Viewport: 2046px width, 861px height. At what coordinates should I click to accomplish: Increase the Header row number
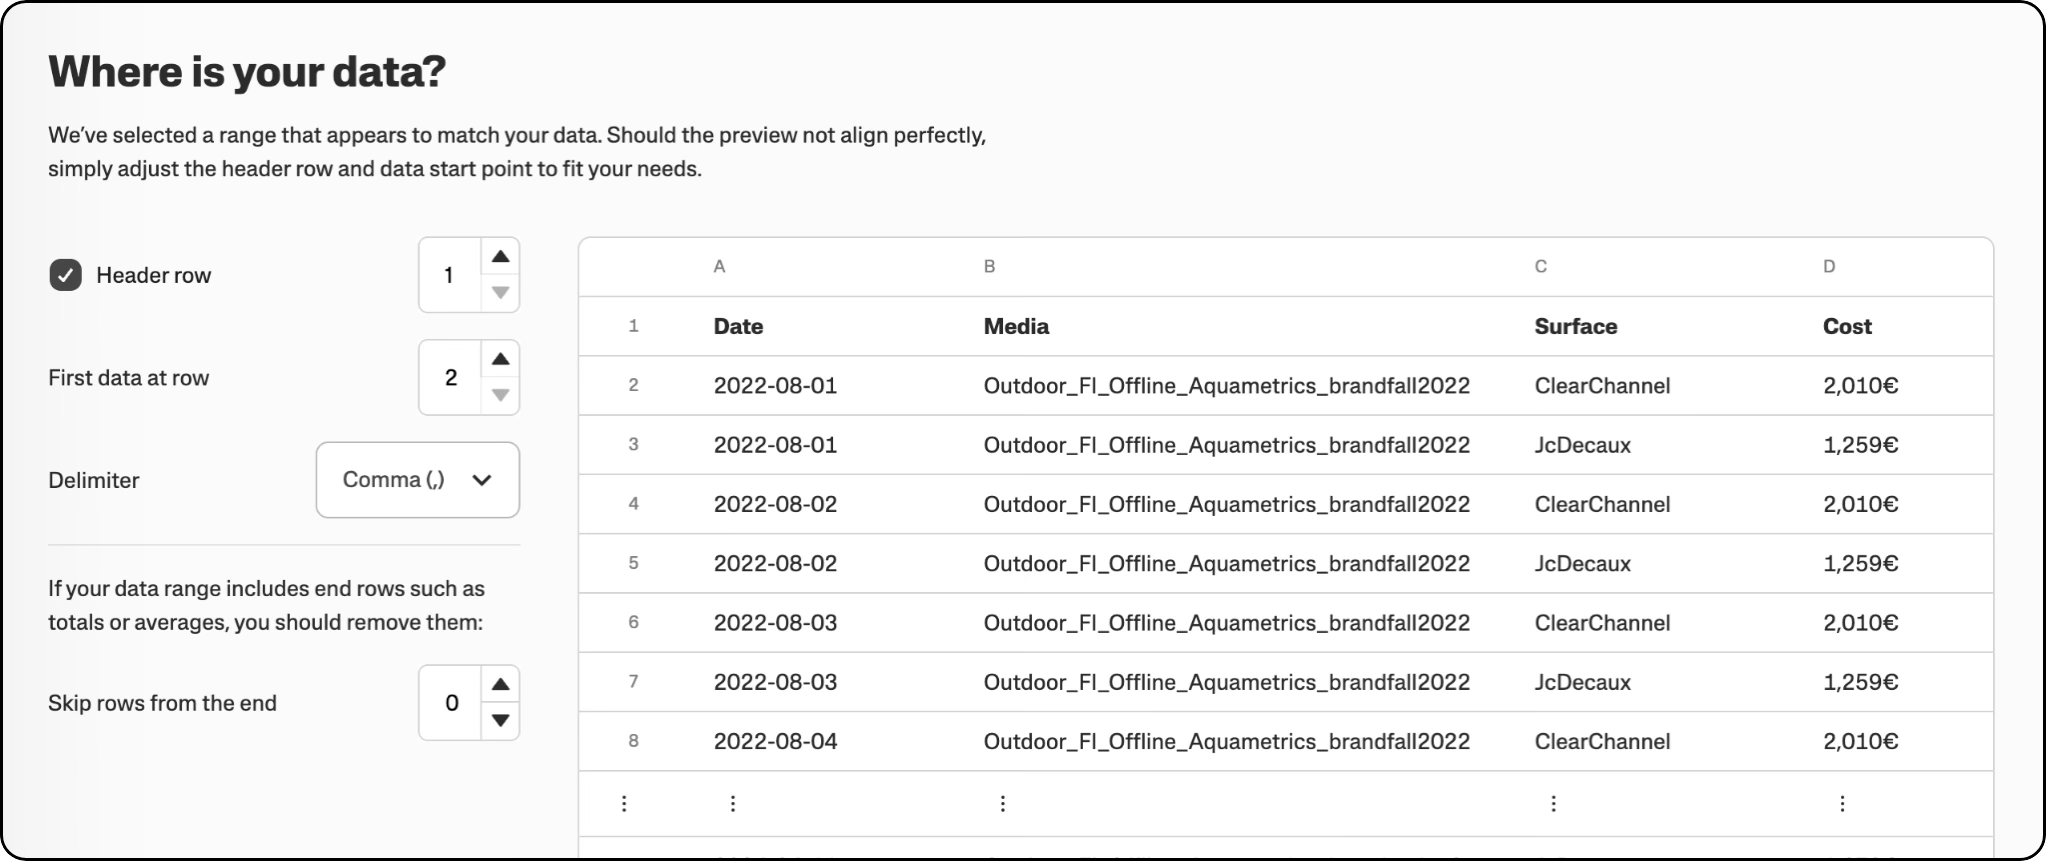point(500,257)
